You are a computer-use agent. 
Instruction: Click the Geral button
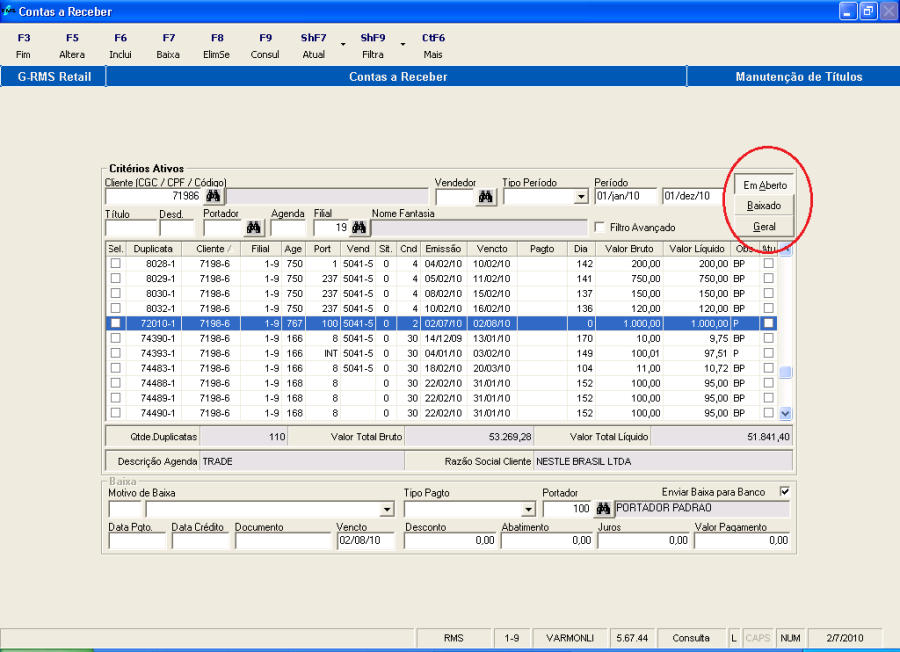pos(765,226)
